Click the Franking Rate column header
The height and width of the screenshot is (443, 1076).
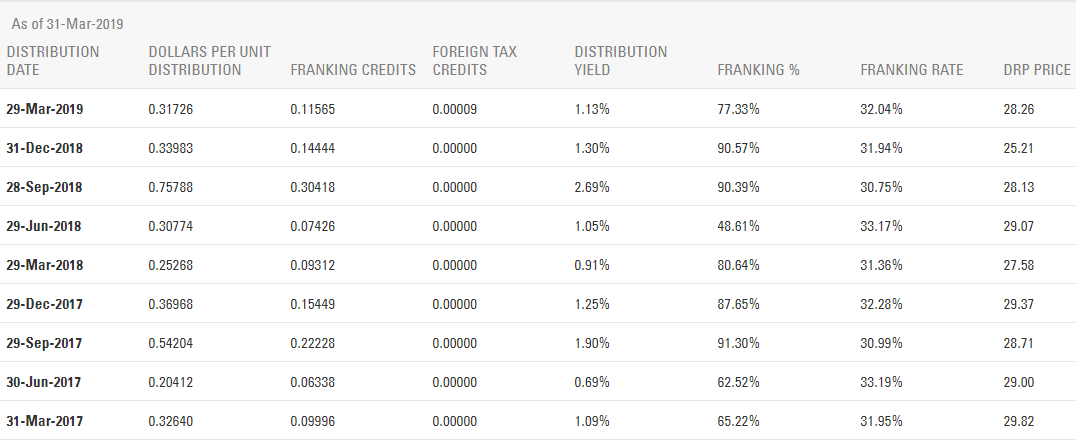coord(911,70)
